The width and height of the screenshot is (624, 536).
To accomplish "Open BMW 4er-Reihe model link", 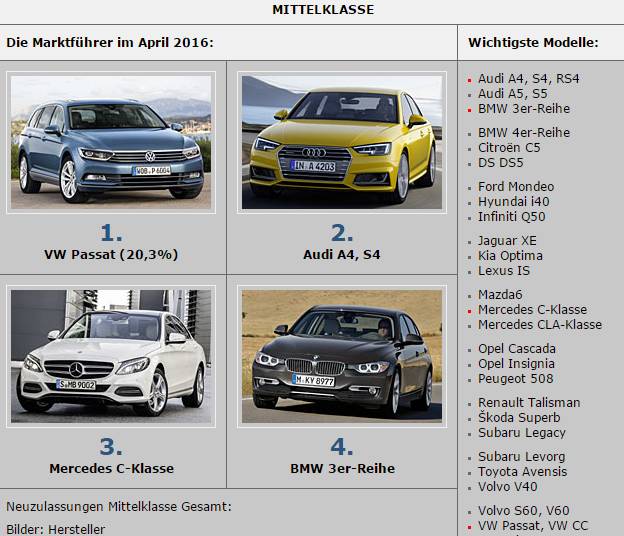I will click(524, 133).
